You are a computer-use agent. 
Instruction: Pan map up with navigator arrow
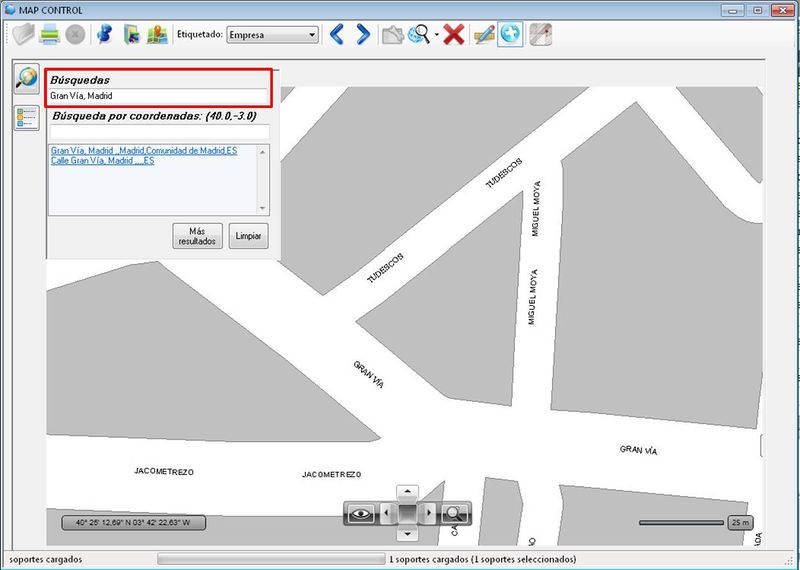(407, 492)
